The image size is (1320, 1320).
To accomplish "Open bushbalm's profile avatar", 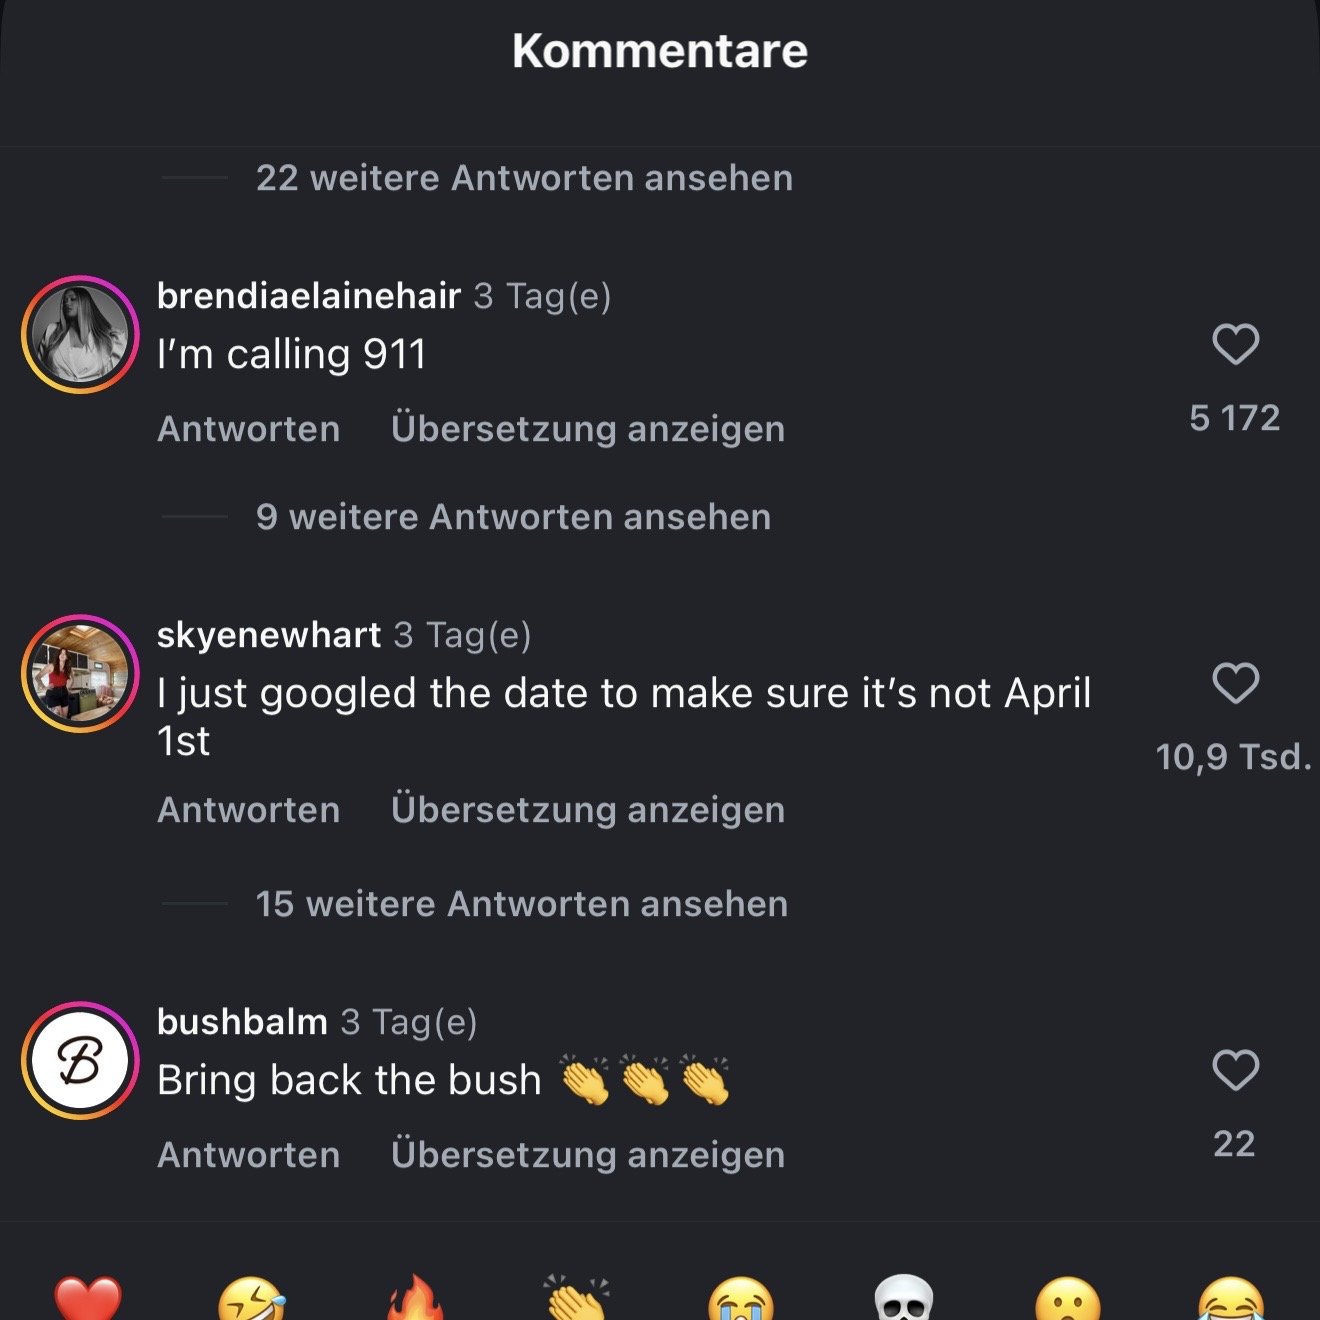I will [80, 1061].
